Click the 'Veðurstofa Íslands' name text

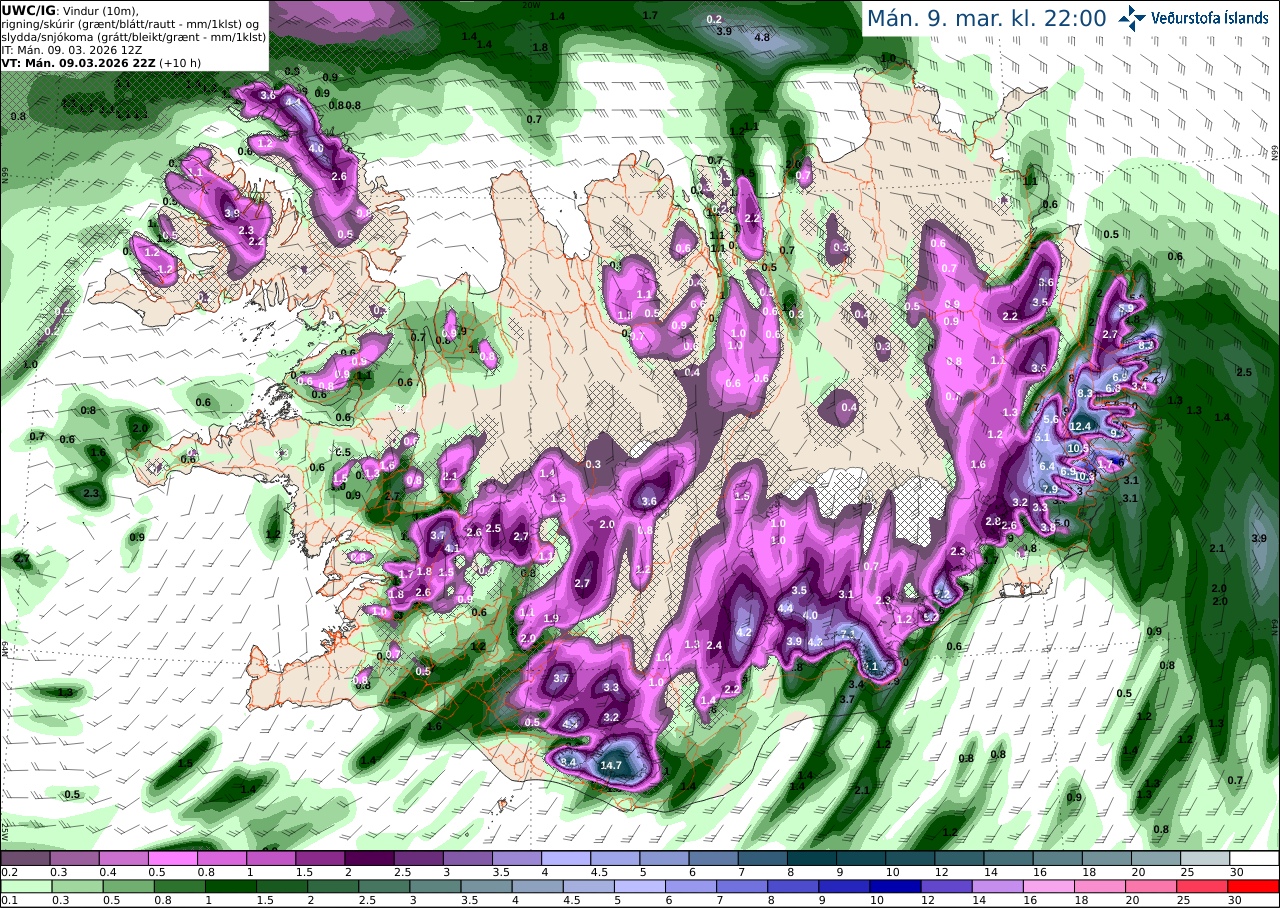[x=1210, y=18]
